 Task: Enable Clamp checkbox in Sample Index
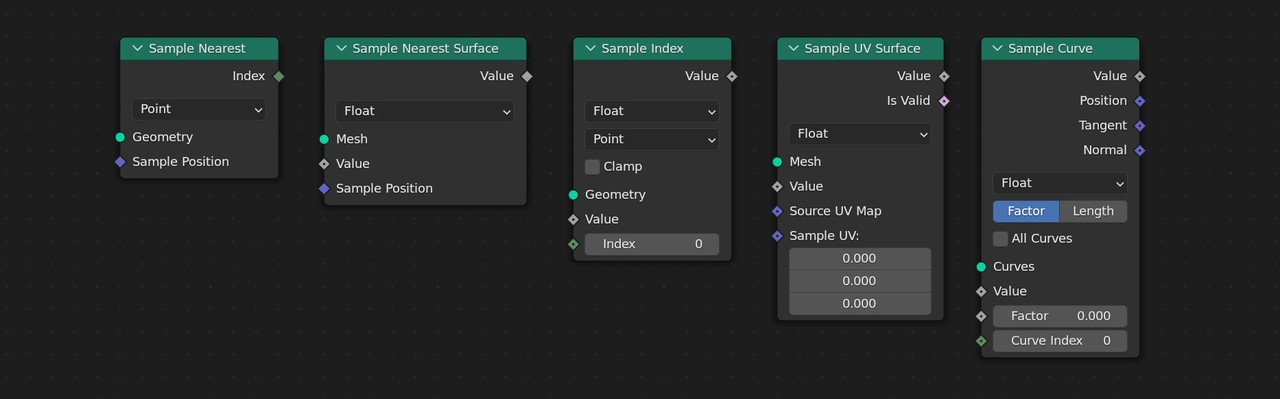[592, 167]
